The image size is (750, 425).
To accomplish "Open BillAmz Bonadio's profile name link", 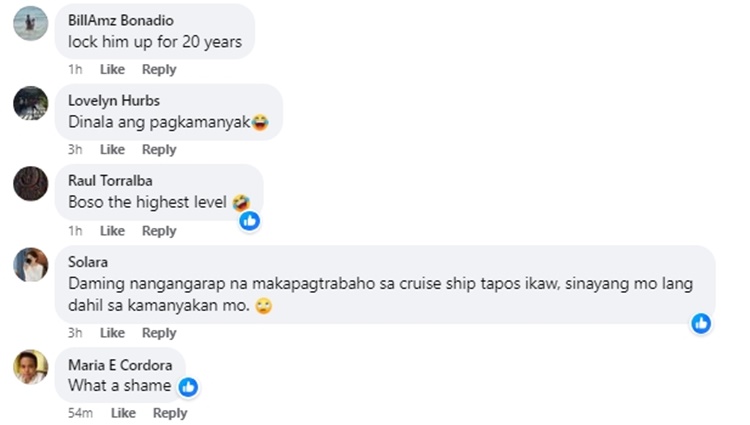I will click(120, 20).
